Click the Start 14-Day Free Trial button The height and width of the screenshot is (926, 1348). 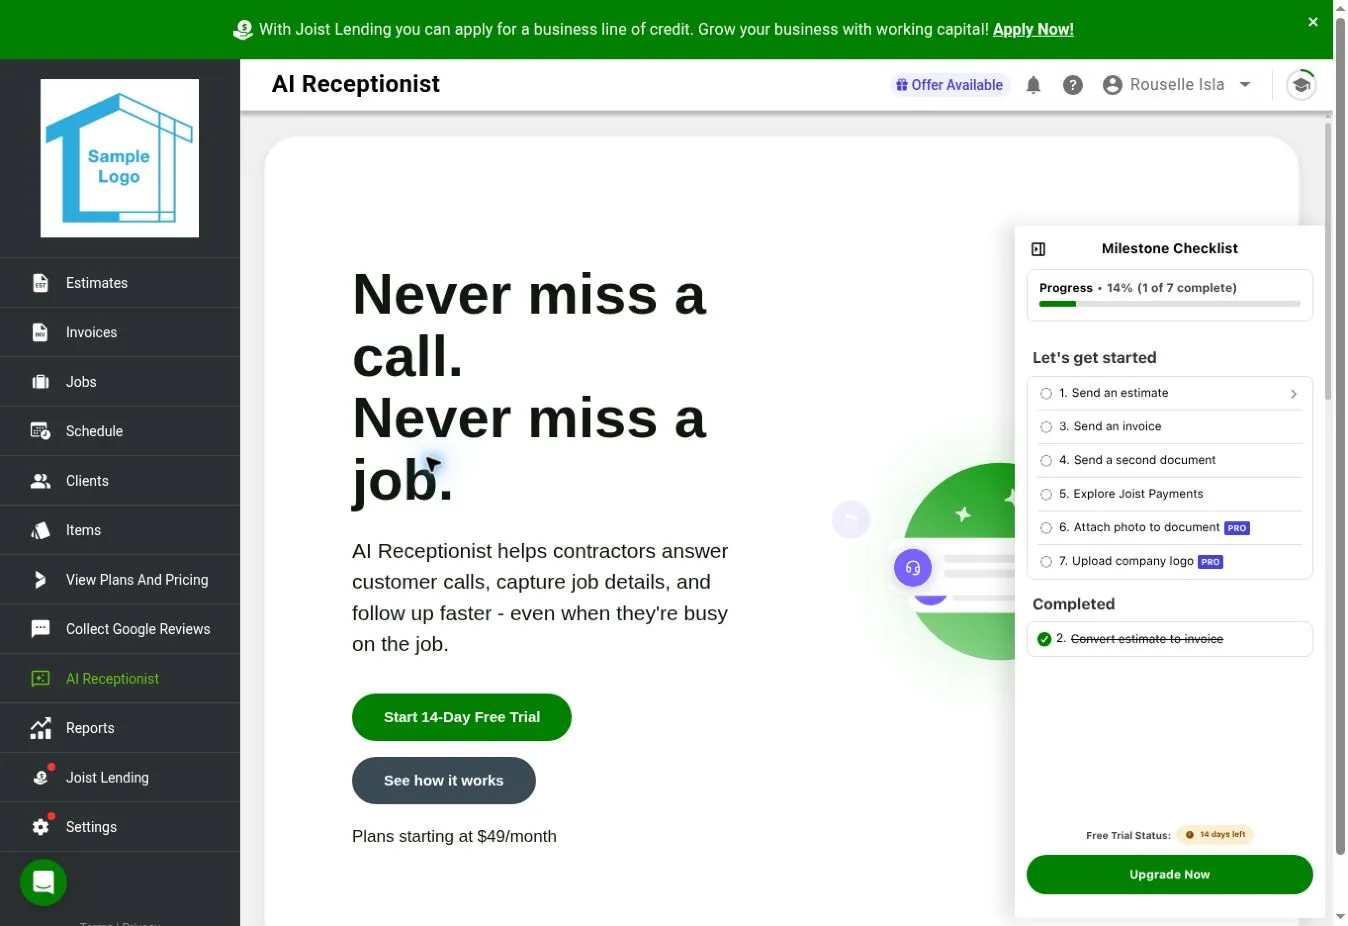click(462, 717)
